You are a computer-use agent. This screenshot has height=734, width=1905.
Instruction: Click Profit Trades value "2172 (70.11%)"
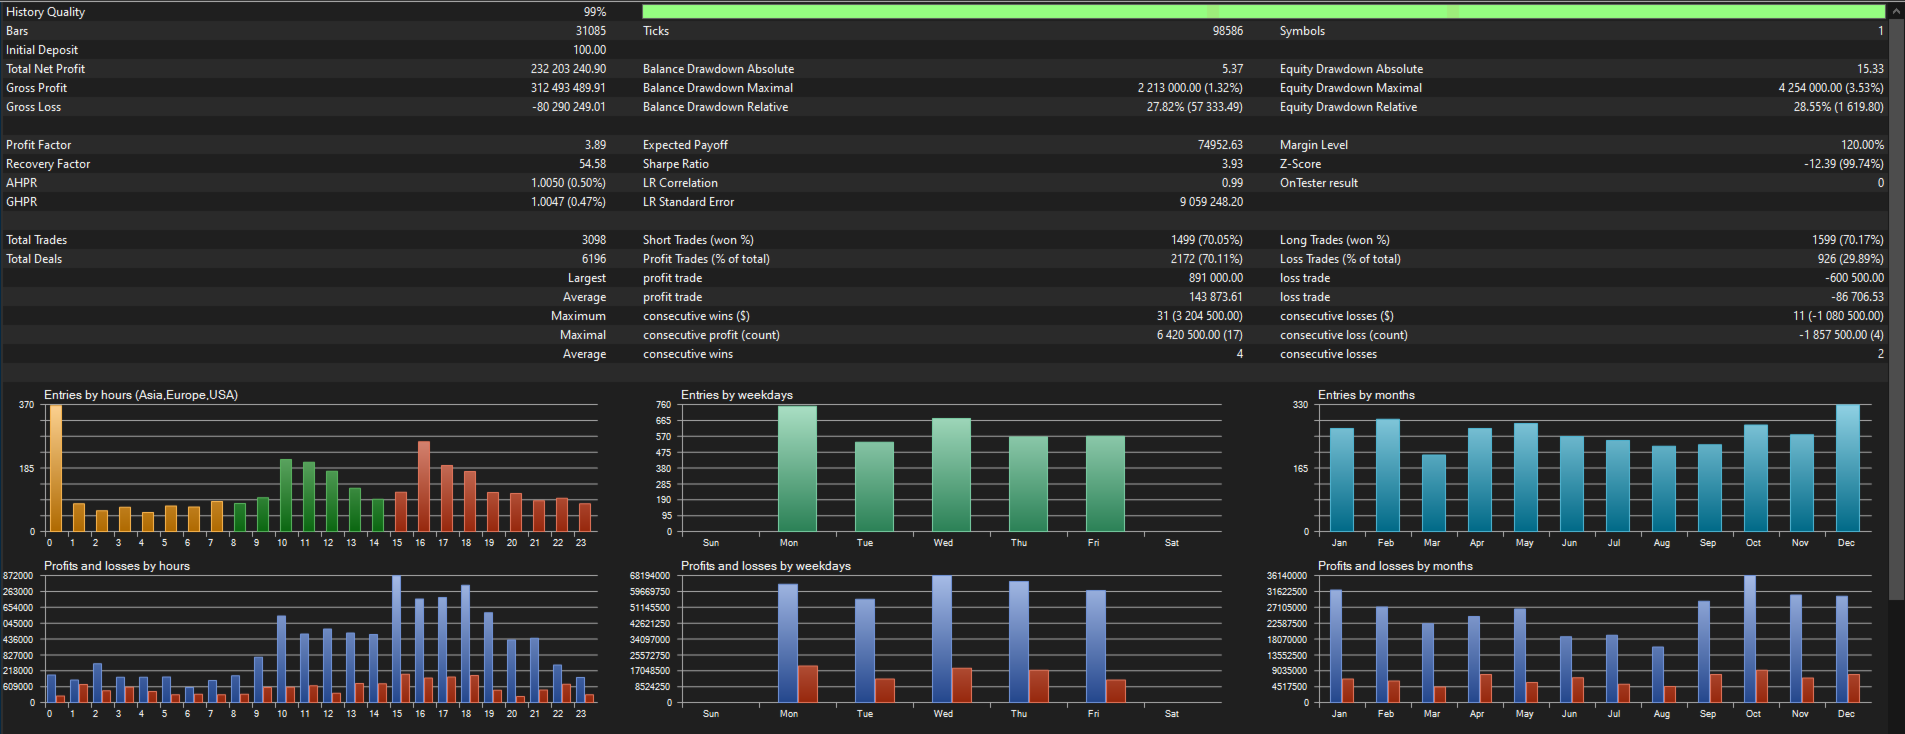coord(1207,259)
